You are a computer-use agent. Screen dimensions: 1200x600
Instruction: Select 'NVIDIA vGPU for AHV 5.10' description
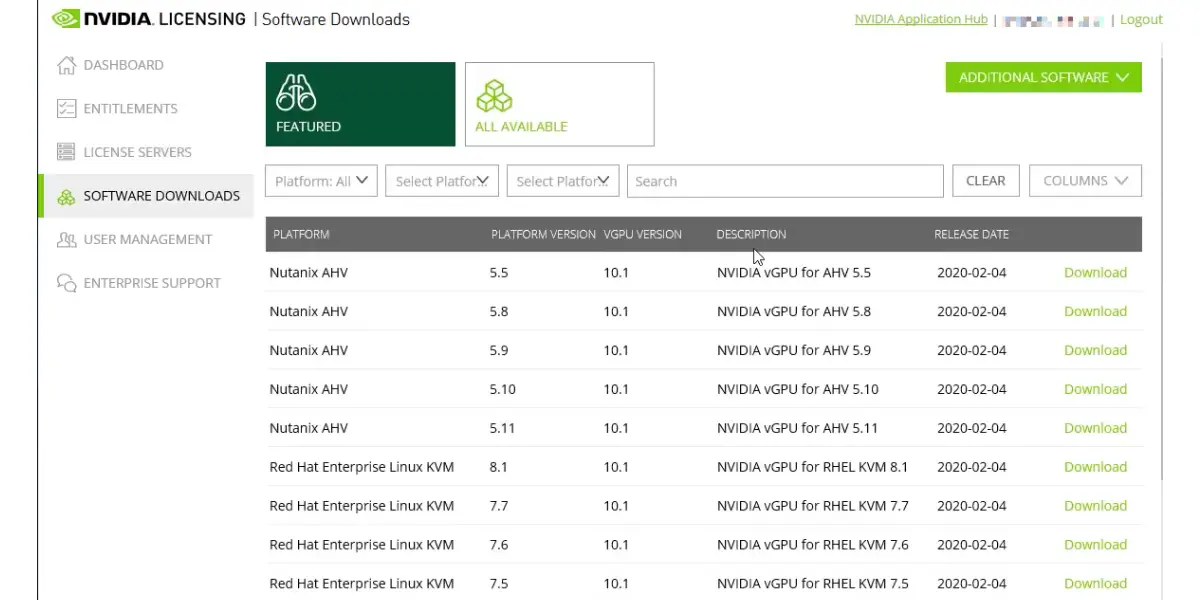tap(797, 389)
